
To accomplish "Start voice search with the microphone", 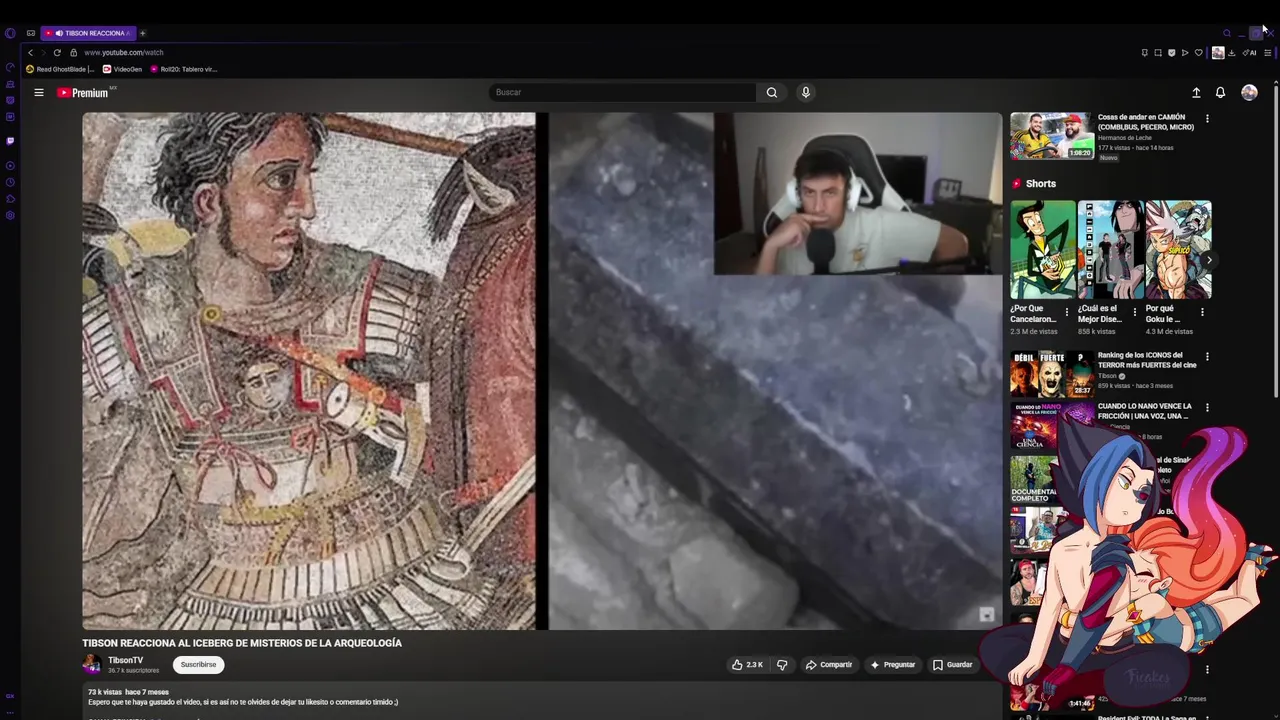I will click(806, 92).
